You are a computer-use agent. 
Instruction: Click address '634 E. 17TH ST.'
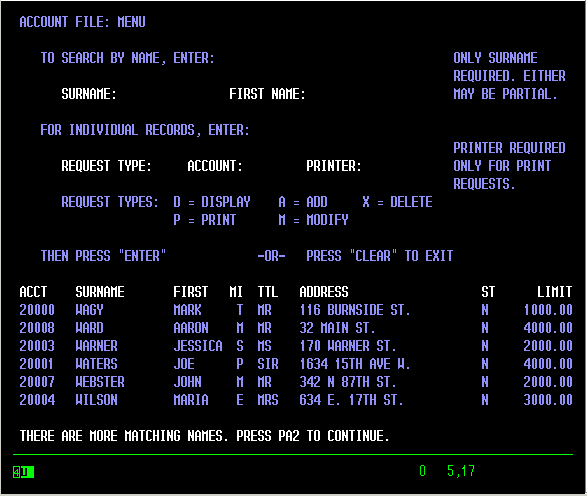tap(352, 400)
